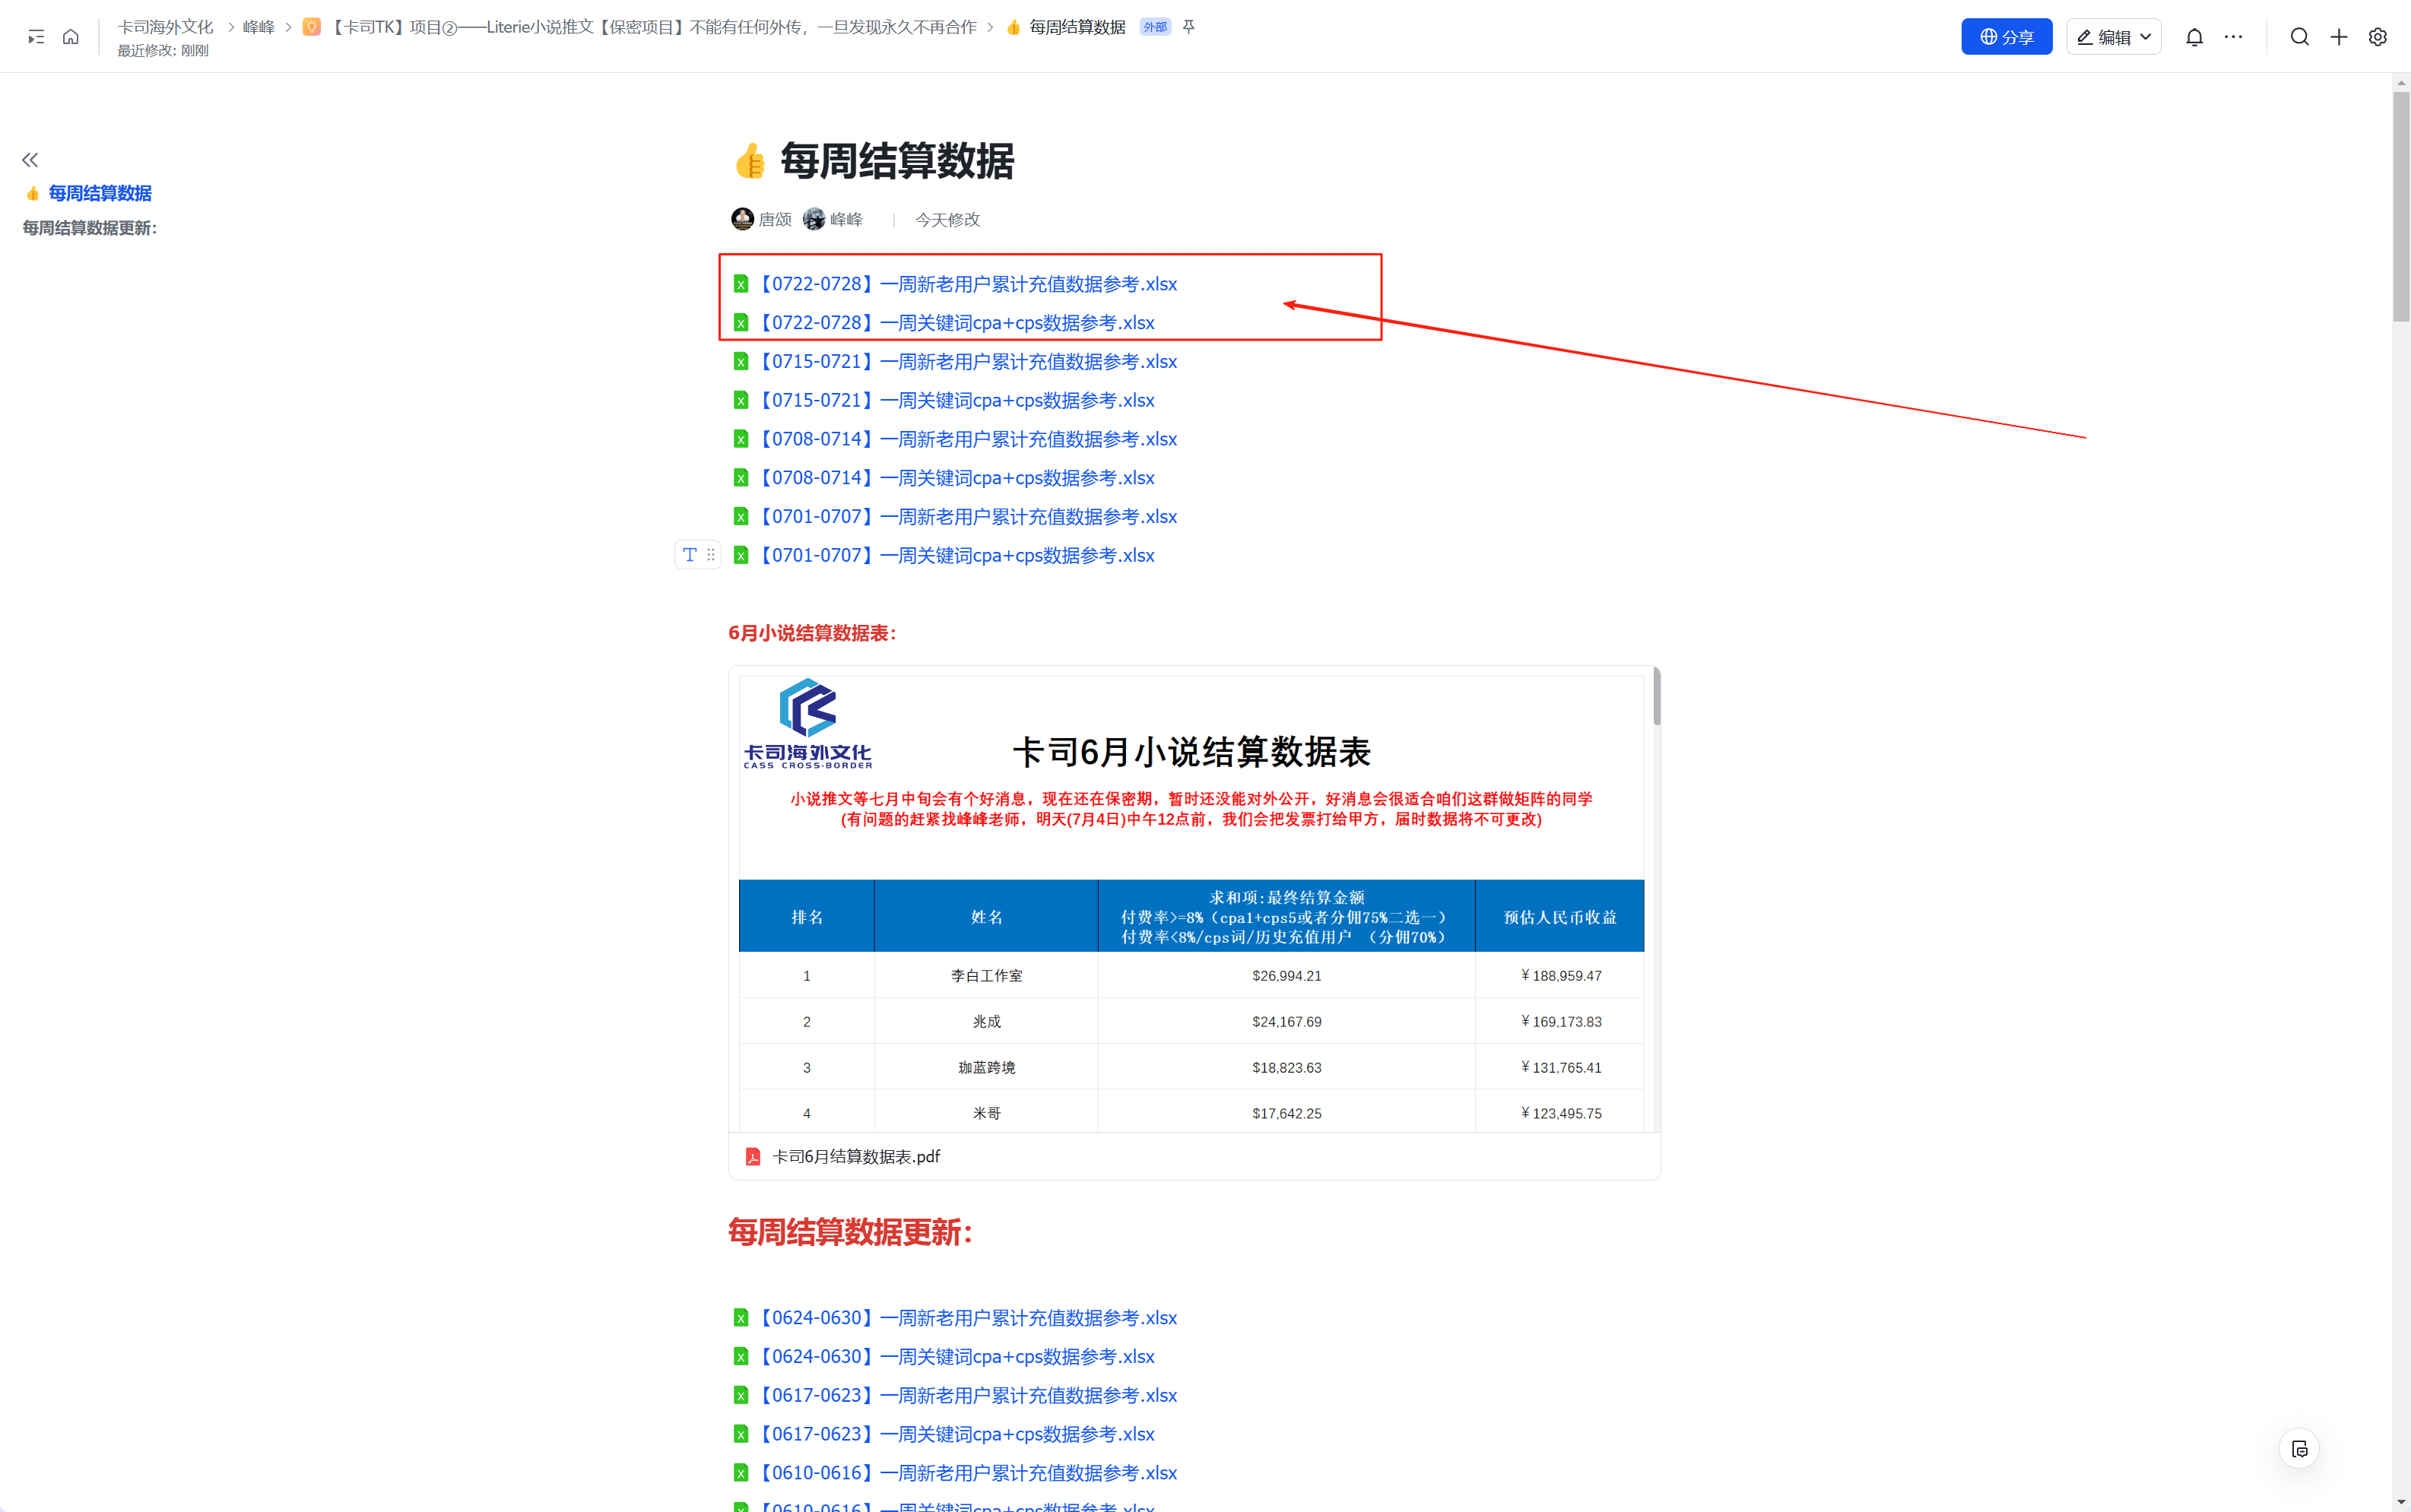The height and width of the screenshot is (1512, 2411).
Task: Click the 今天修改 modification info
Action: point(947,219)
